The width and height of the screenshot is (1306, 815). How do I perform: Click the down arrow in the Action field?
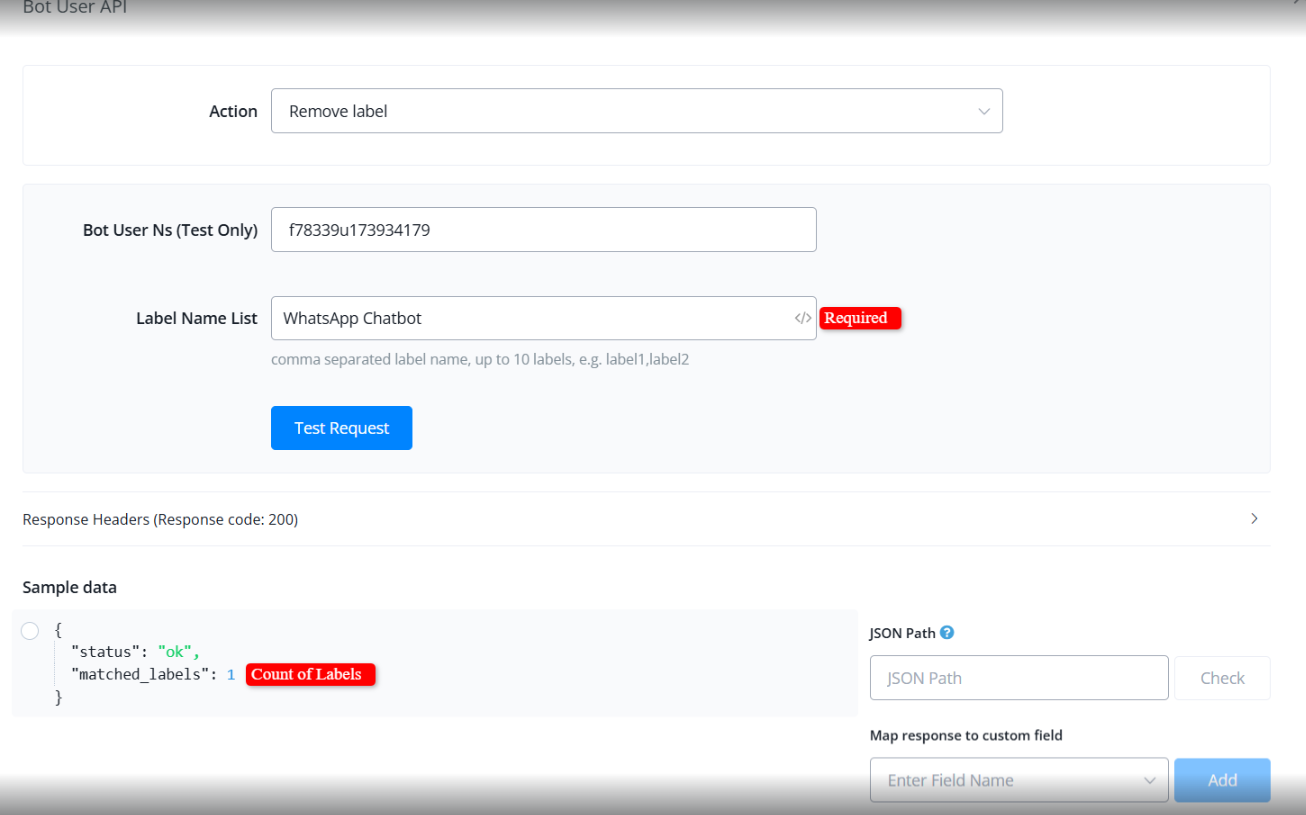[983, 111]
